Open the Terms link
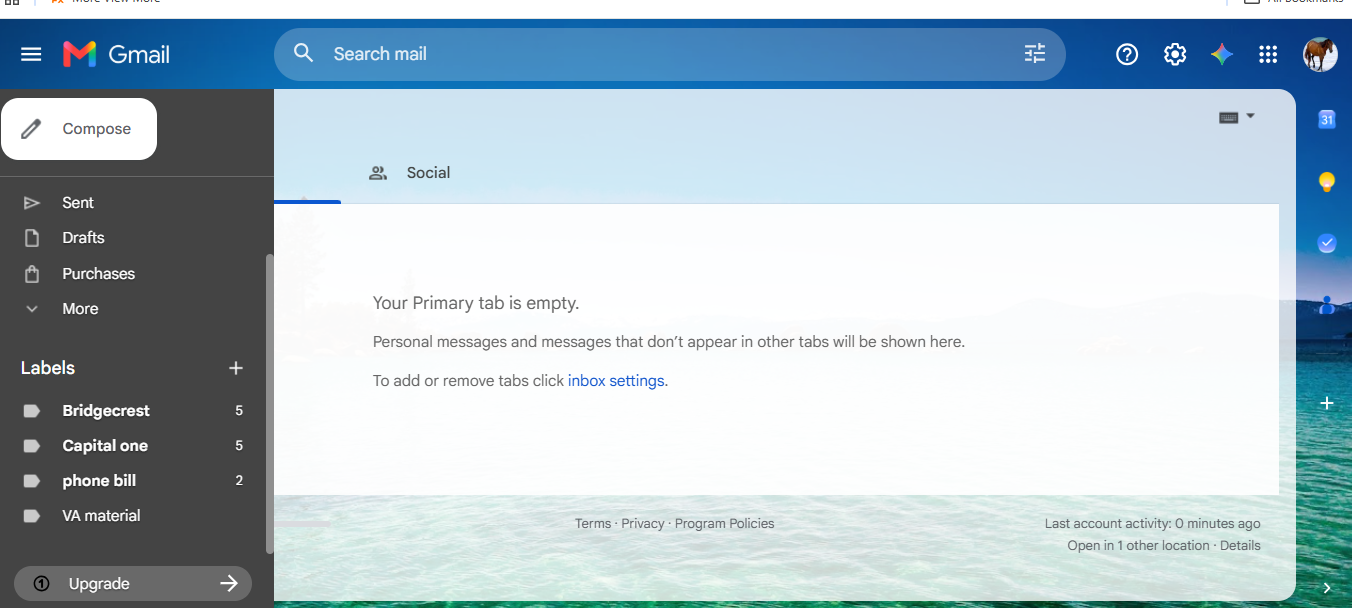 [x=593, y=523]
